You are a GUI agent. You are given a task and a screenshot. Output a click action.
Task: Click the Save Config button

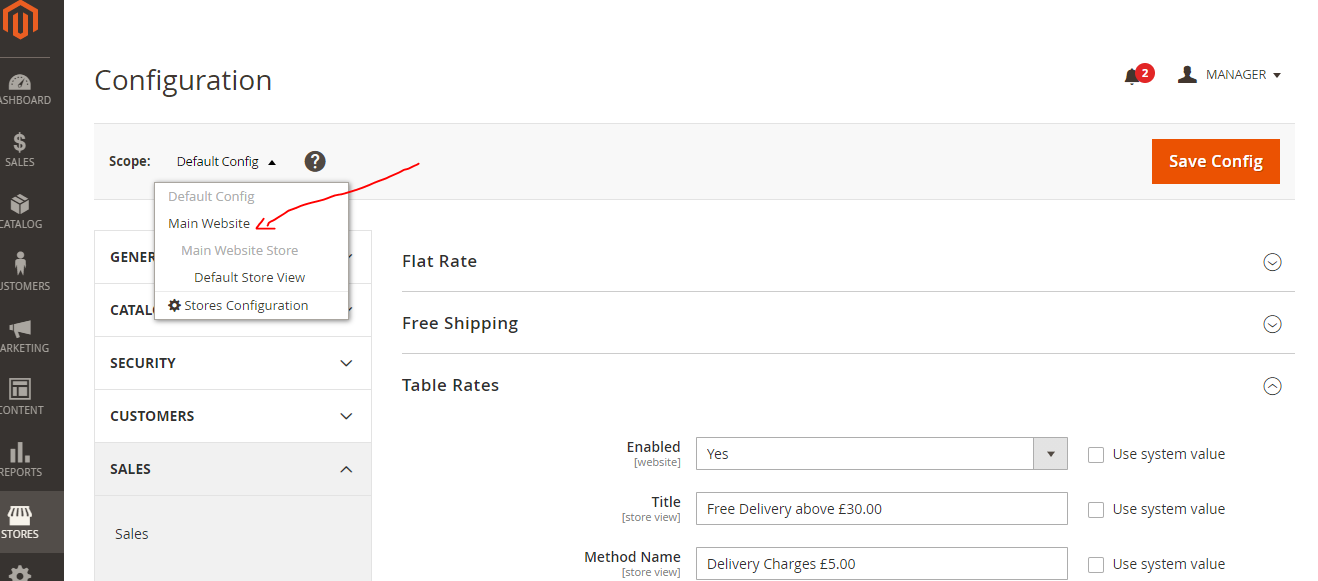(1215, 161)
